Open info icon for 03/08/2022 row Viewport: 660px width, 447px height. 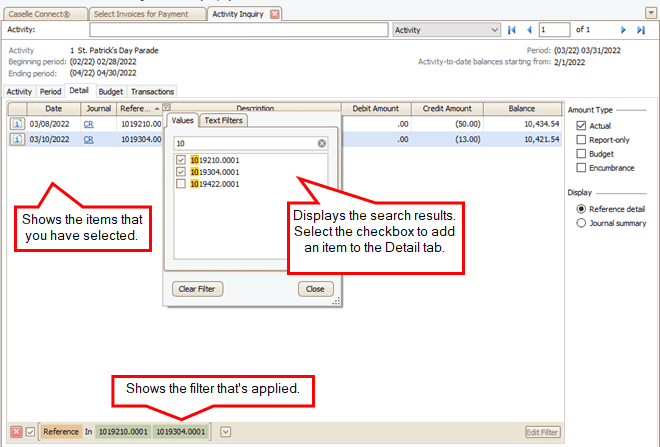tap(17, 123)
